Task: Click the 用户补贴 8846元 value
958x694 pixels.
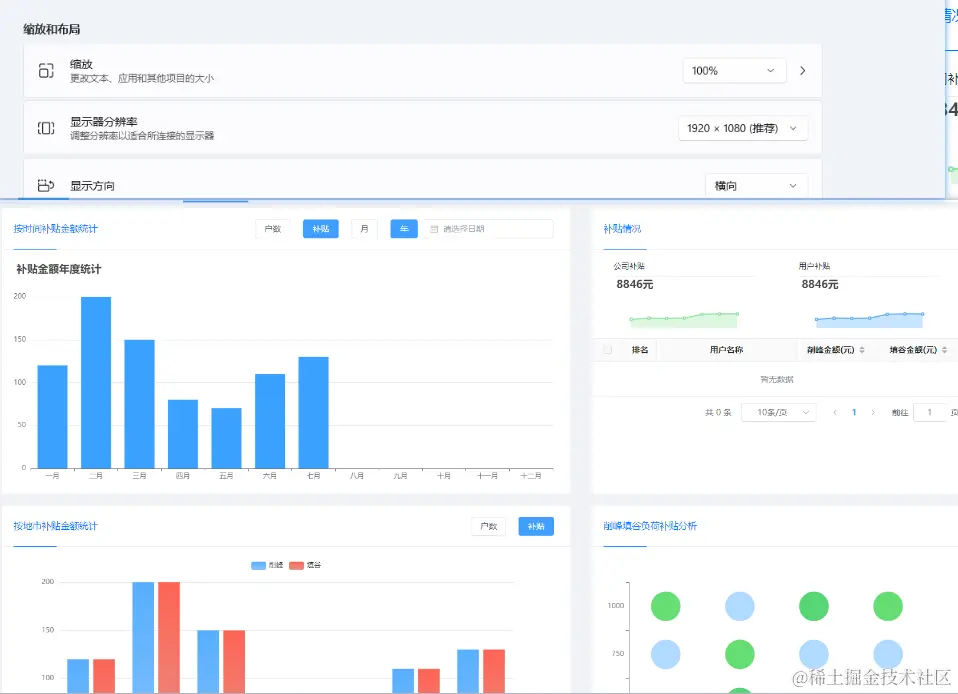Action: coord(820,284)
